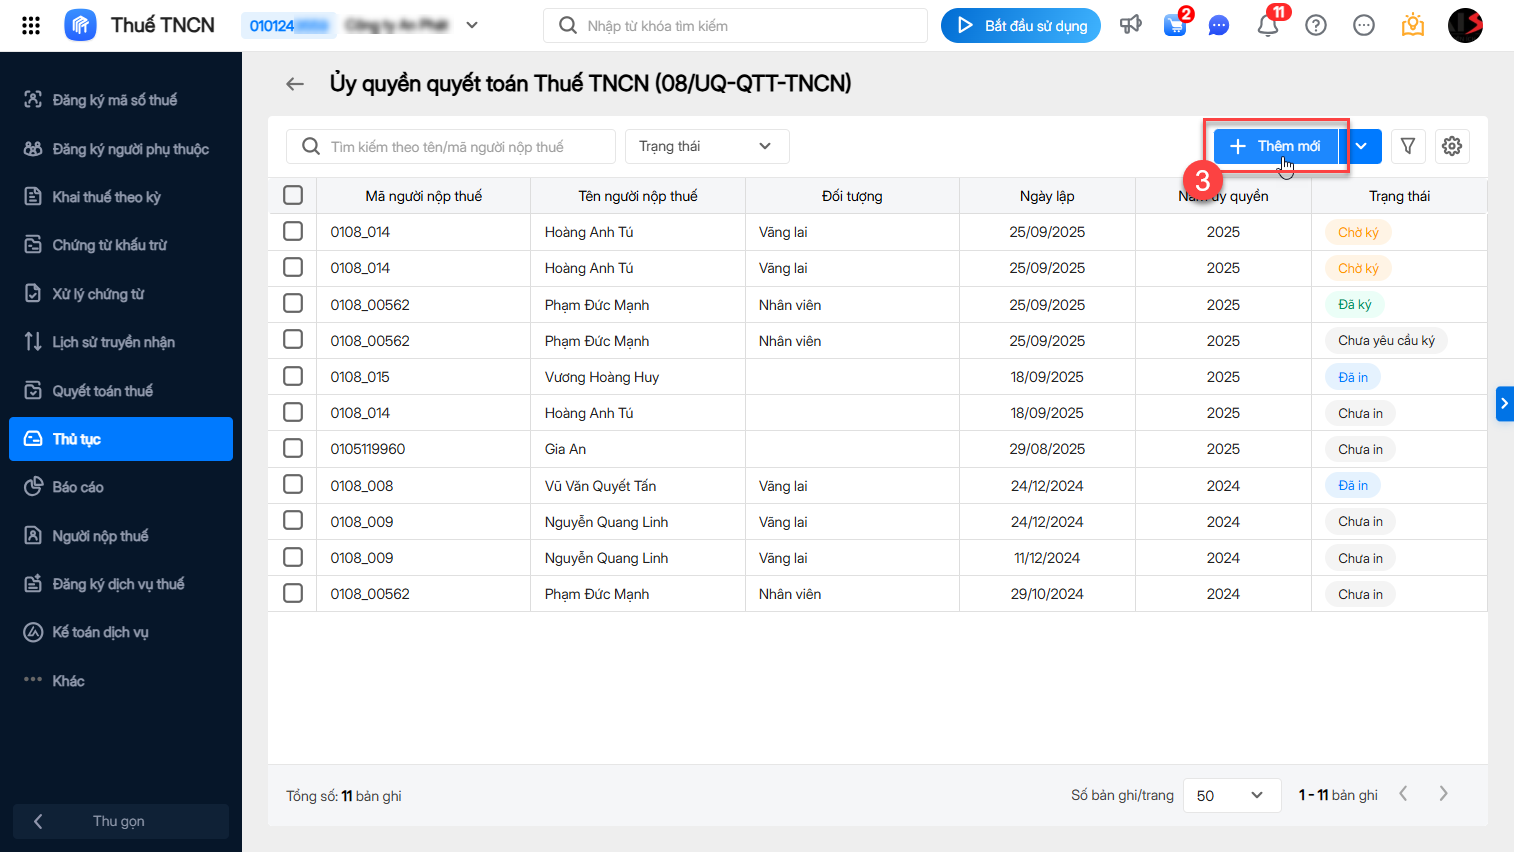Click the Thuế TNCN logo icon
Screen dimensions: 1514x852
(80, 25)
